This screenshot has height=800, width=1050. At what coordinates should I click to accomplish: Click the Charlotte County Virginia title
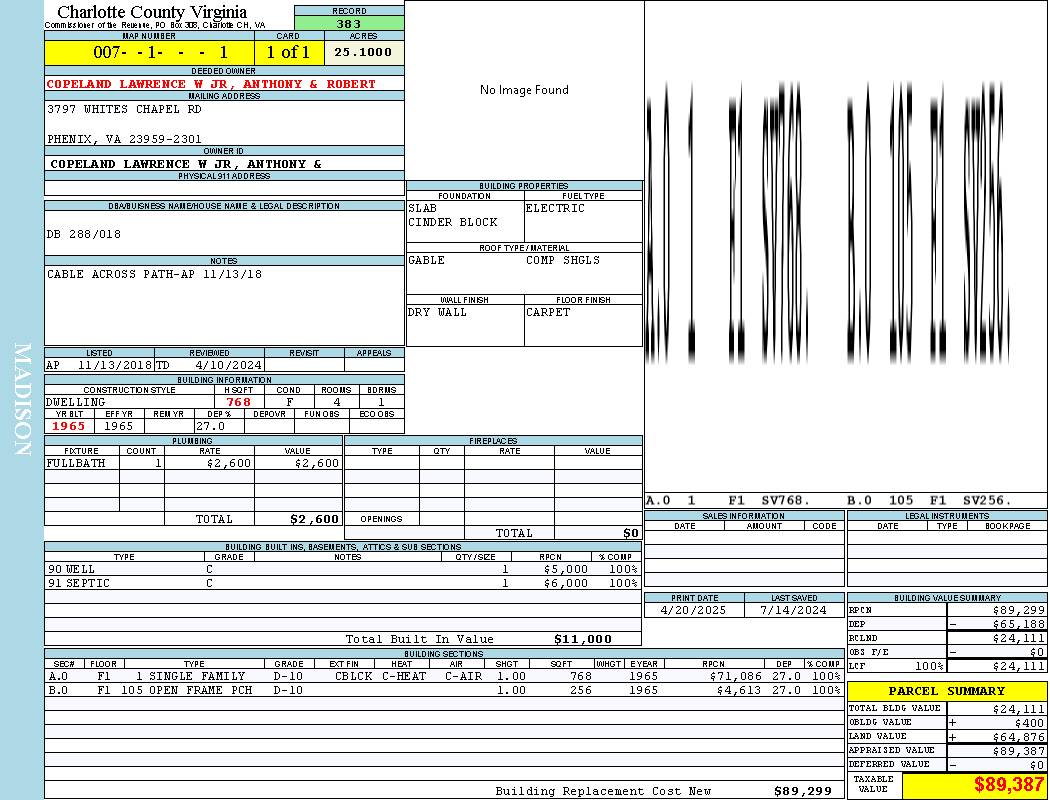(152, 12)
